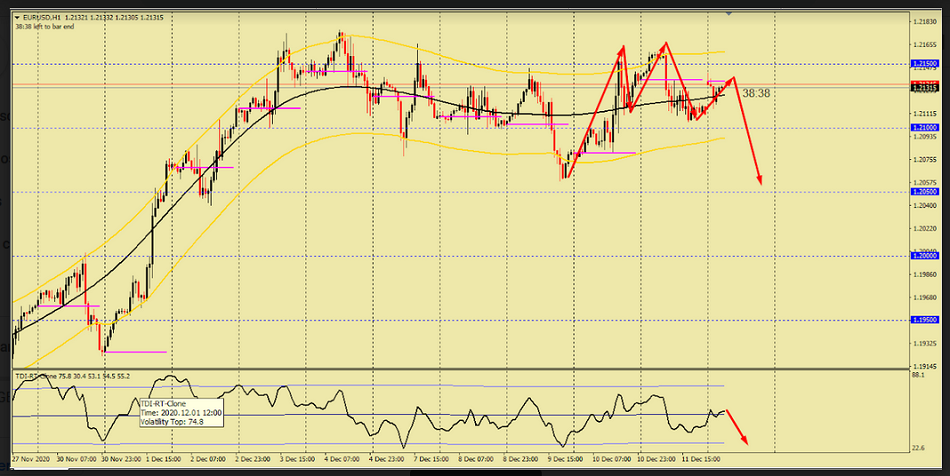This screenshot has height=476, width=950.
Task: Click the 38:38 timer label beside the price
Action: tap(756, 93)
